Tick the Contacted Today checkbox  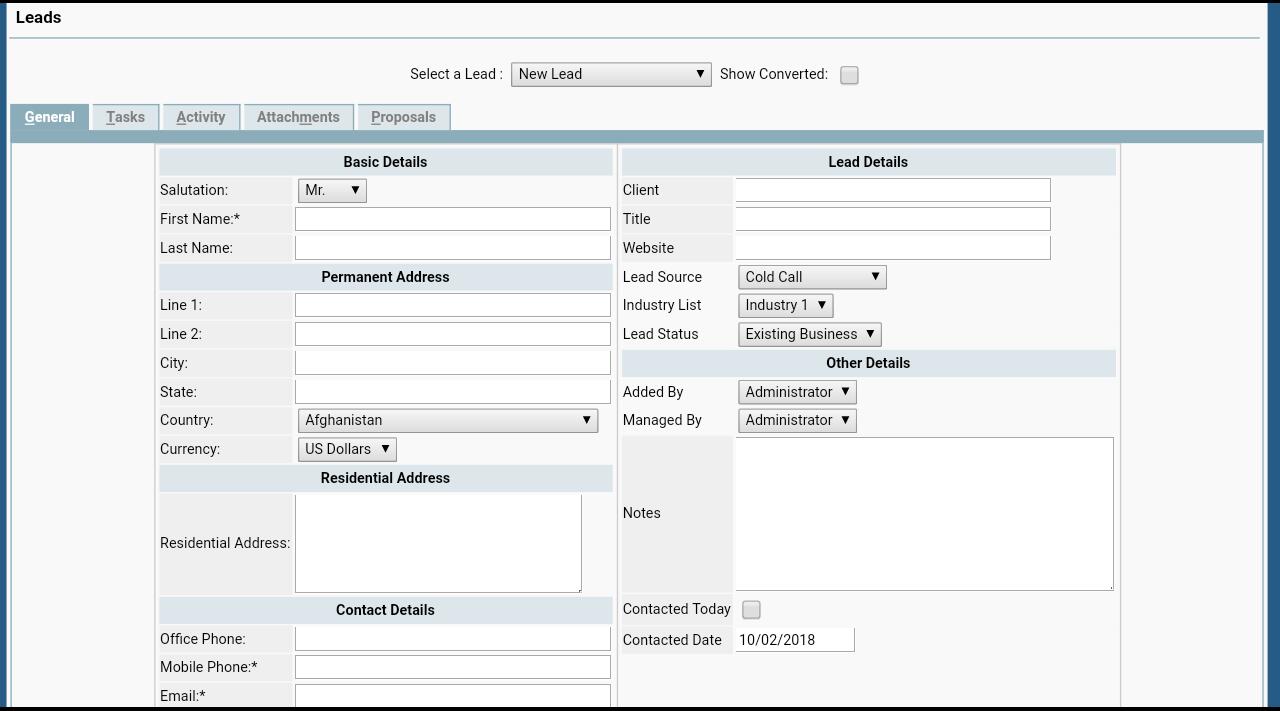751,610
